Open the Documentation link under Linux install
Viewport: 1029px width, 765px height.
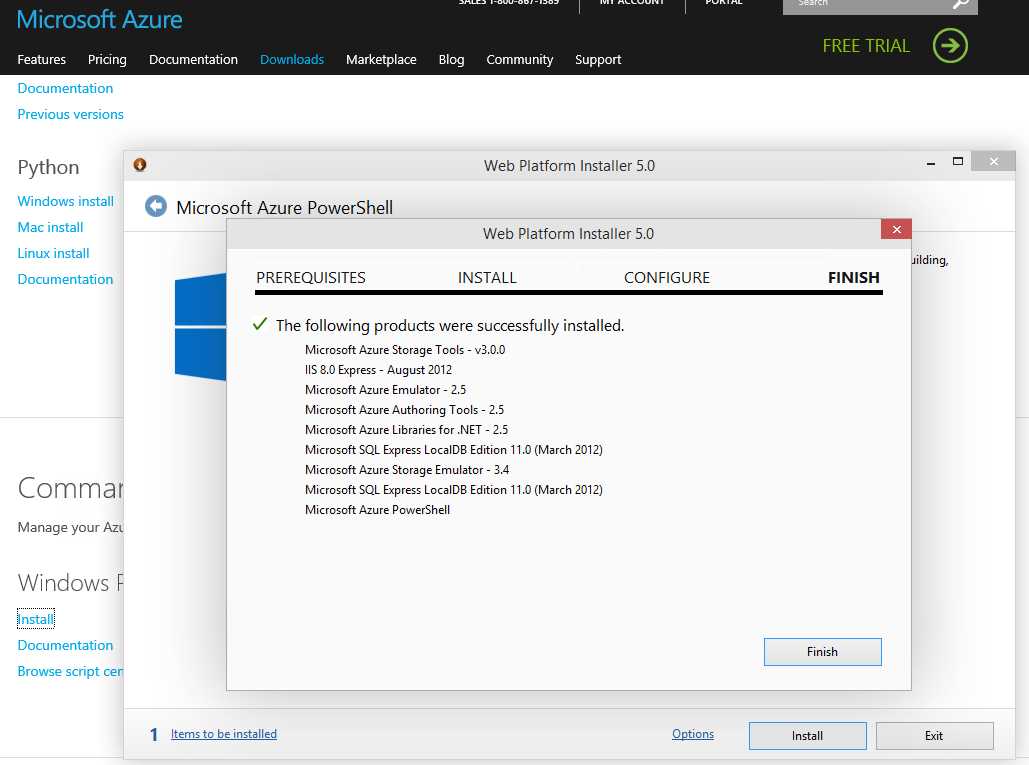tap(65, 279)
